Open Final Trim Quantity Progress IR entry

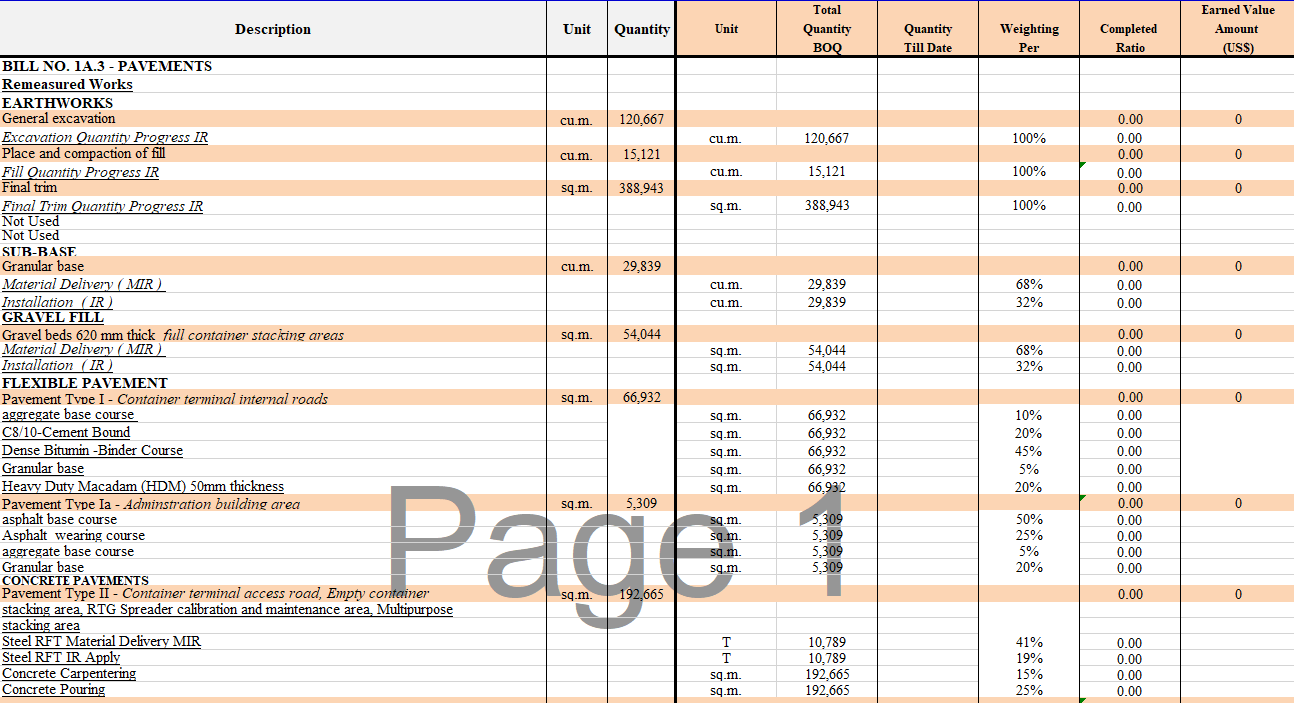coord(102,206)
